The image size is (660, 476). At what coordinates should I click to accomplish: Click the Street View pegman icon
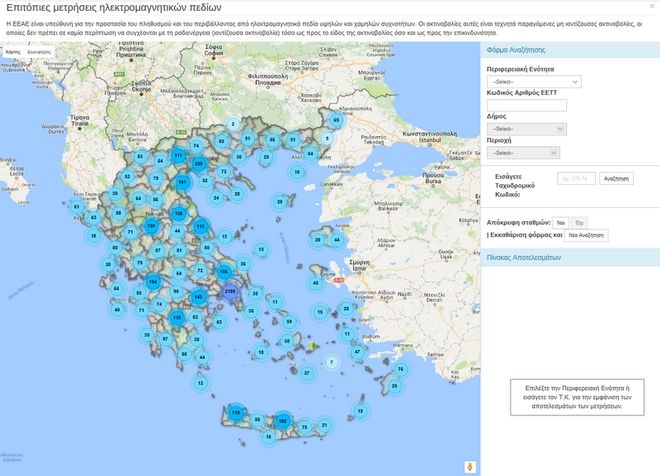[470, 465]
